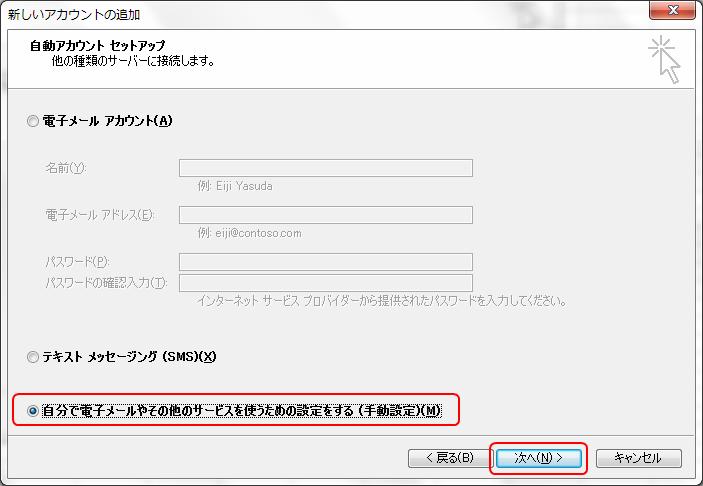Select the テキスト メッセージング (SMS) radio option
This screenshot has width=703, height=486.
[33, 357]
